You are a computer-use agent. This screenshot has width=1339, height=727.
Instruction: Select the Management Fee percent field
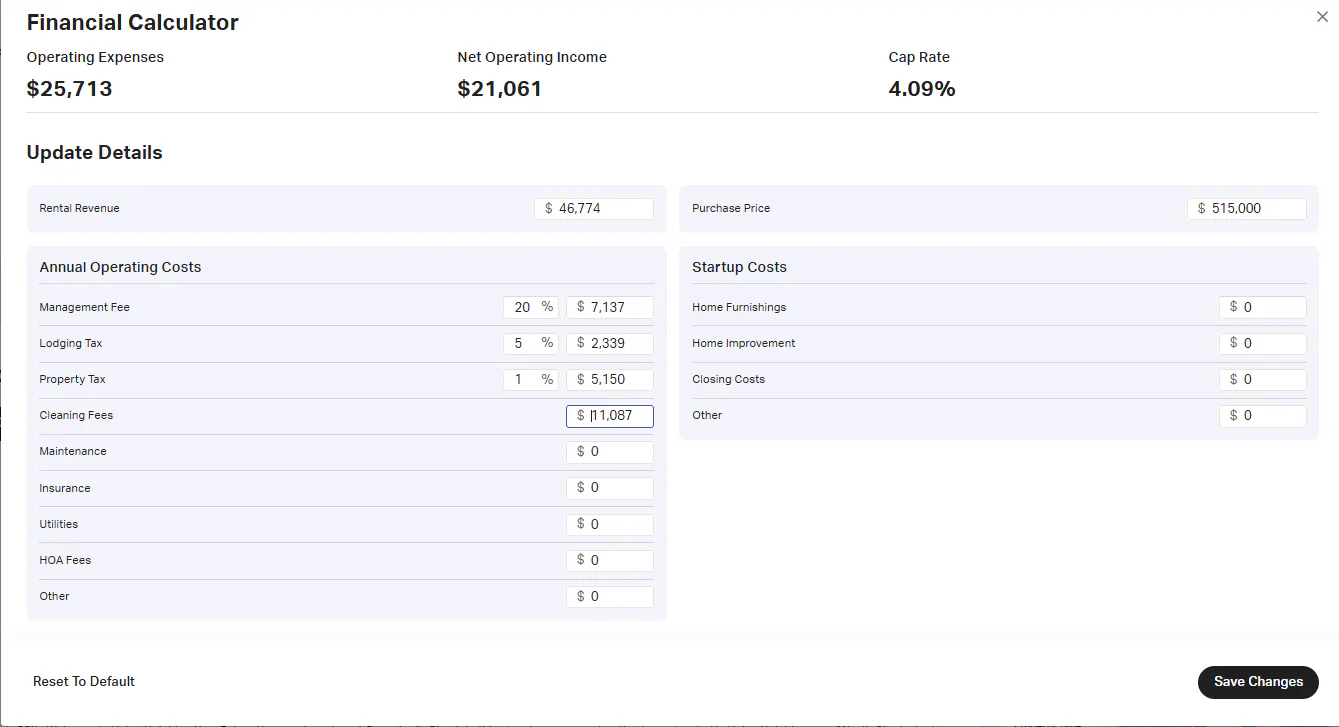click(530, 307)
